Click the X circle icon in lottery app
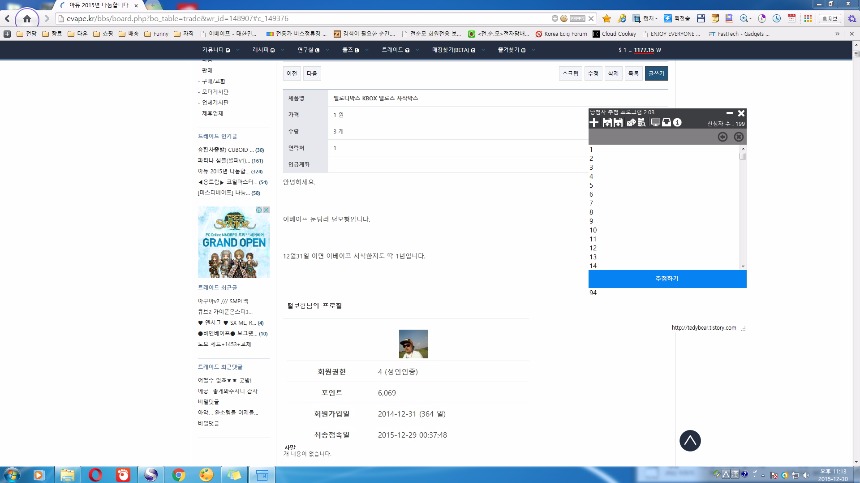This screenshot has width=860, height=483. pyautogui.click(x=739, y=137)
